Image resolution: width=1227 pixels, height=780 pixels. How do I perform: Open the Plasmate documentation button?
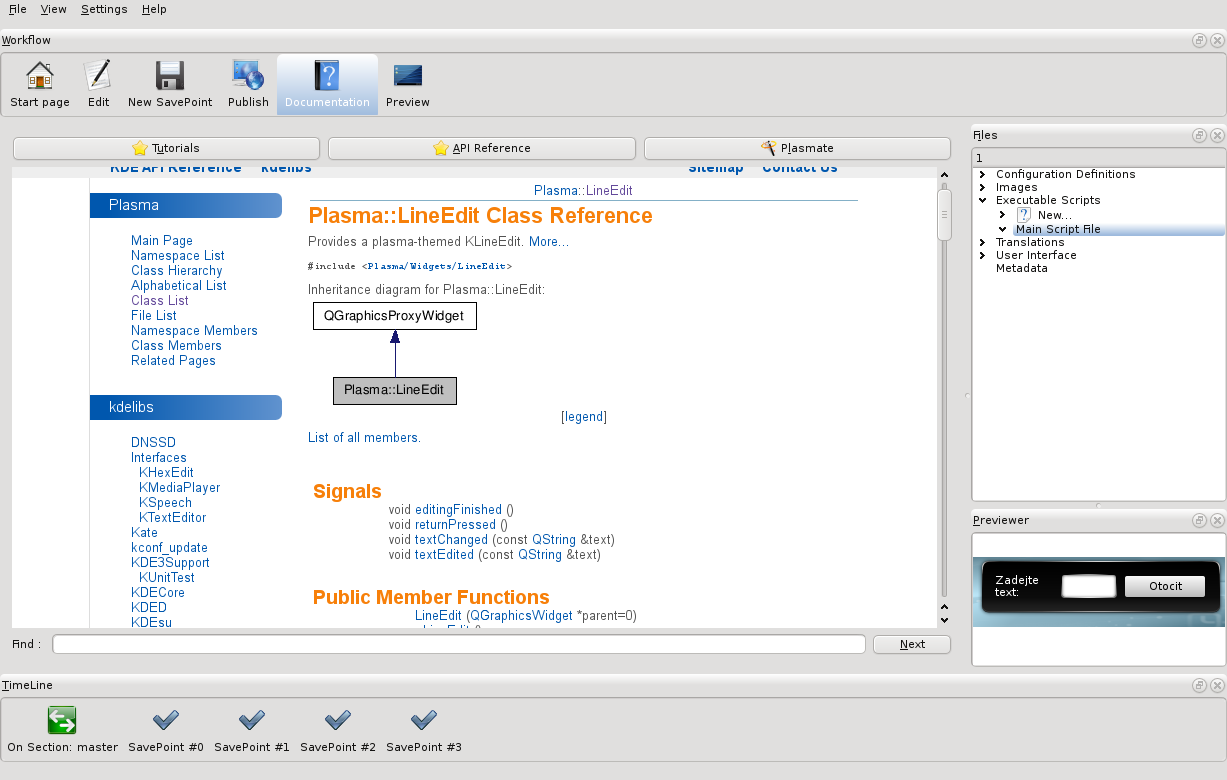pos(797,148)
